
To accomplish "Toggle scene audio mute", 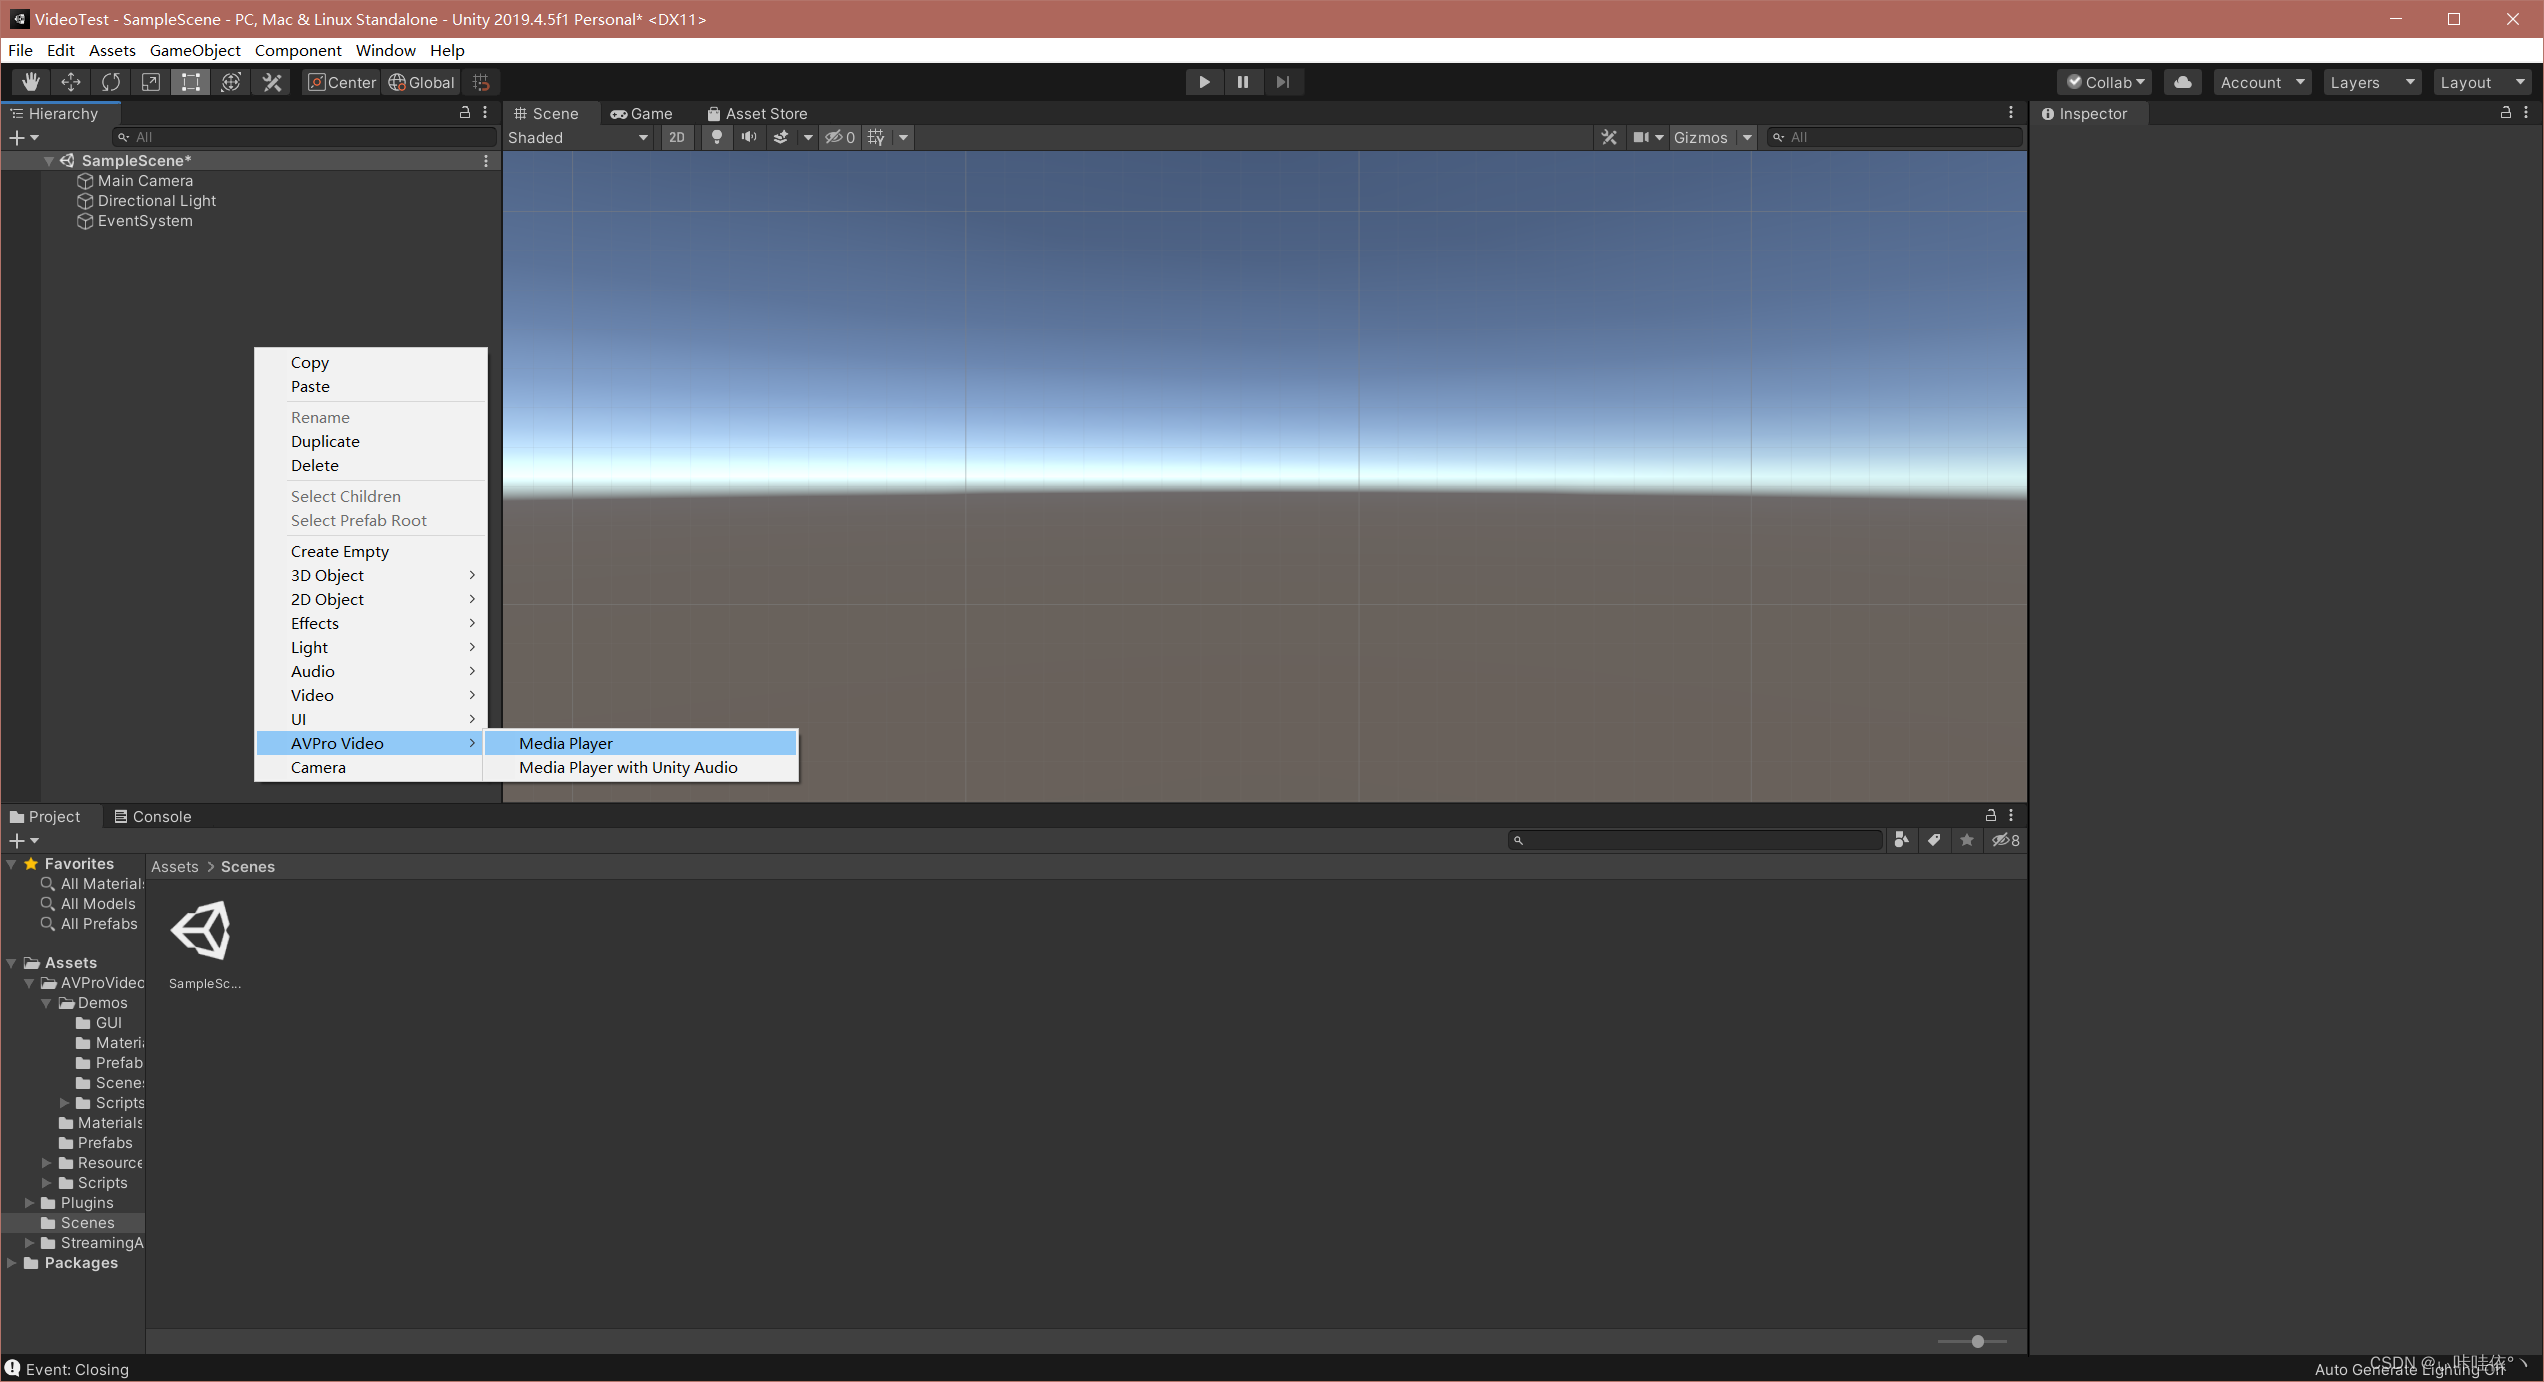I will click(x=748, y=137).
